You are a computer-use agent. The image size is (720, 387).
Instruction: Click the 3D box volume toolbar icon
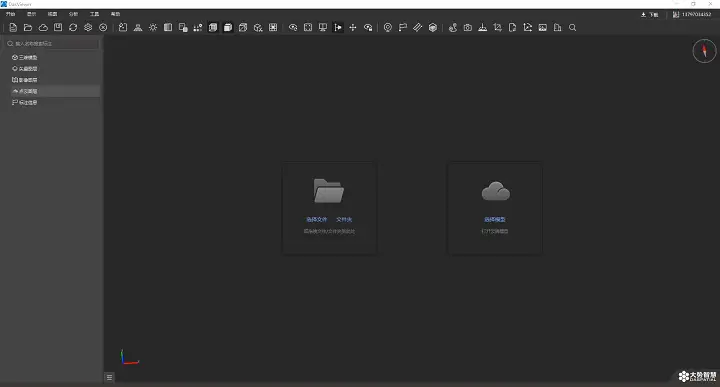433,28
